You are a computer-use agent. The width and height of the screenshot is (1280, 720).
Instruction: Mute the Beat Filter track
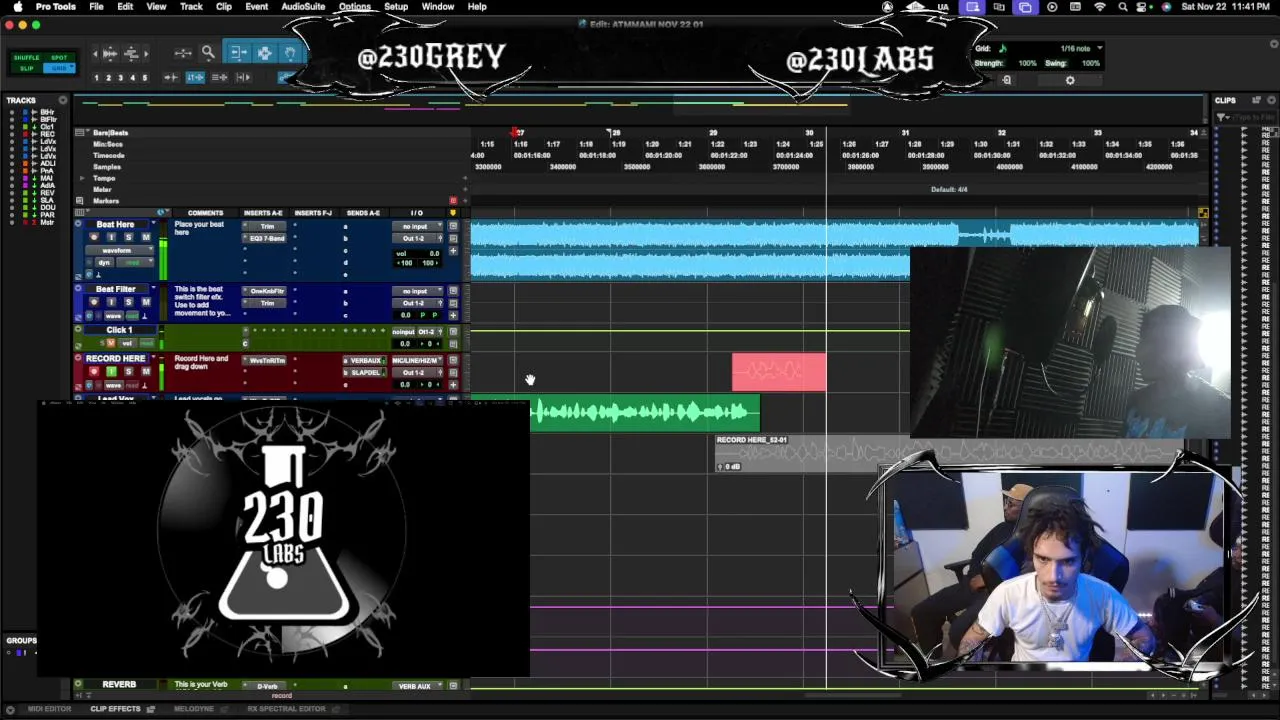coord(146,302)
